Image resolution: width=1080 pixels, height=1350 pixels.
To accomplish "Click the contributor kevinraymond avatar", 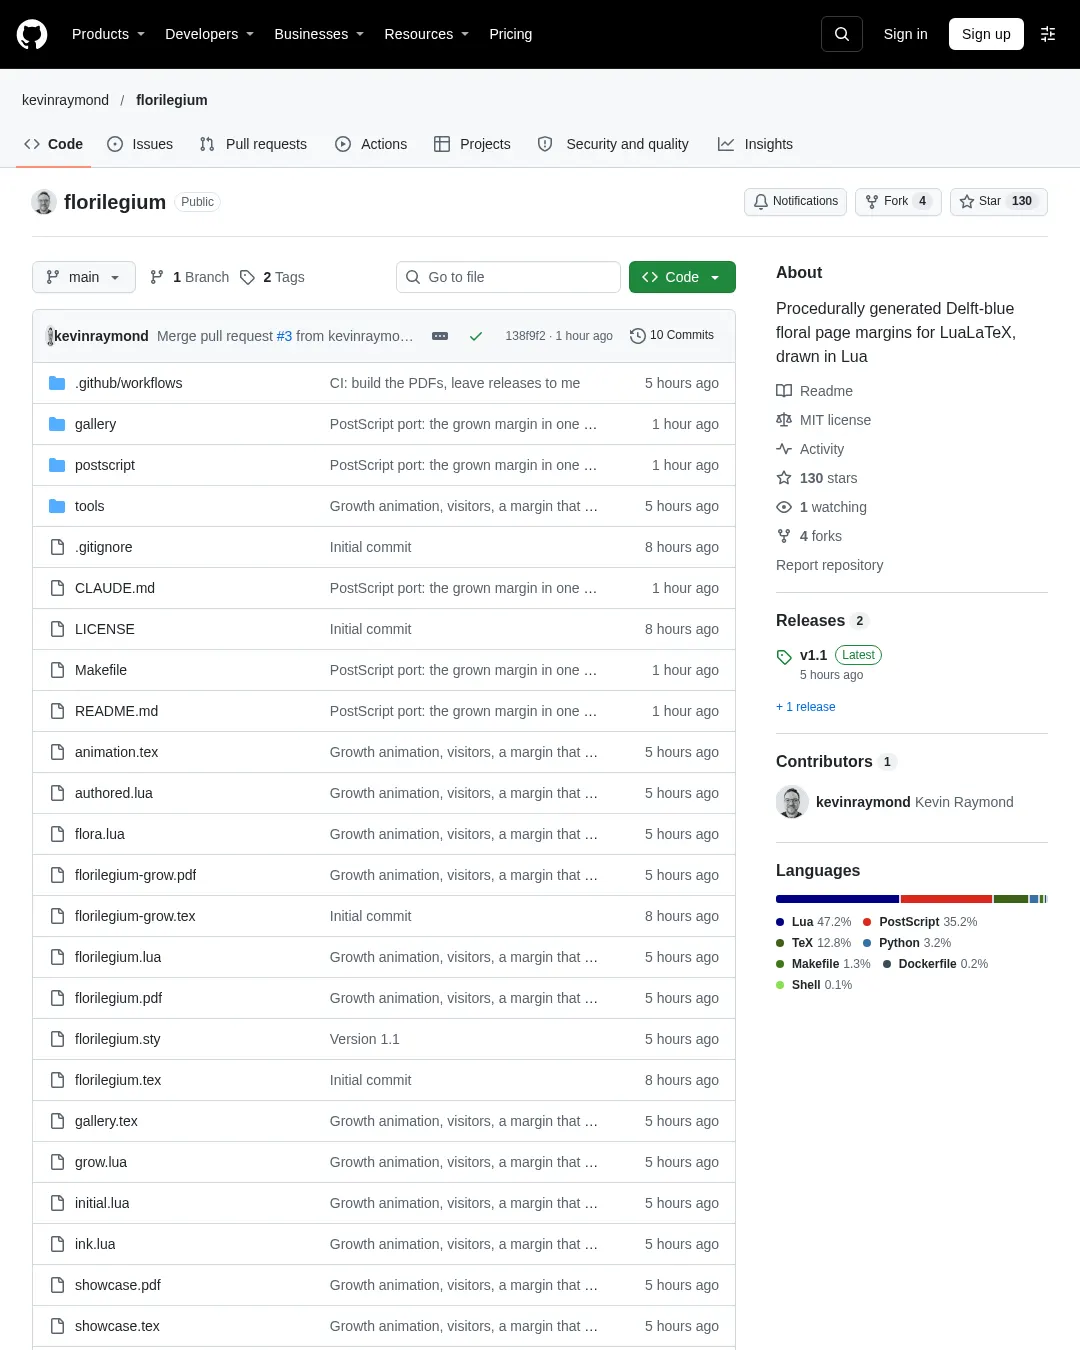I will [x=792, y=802].
